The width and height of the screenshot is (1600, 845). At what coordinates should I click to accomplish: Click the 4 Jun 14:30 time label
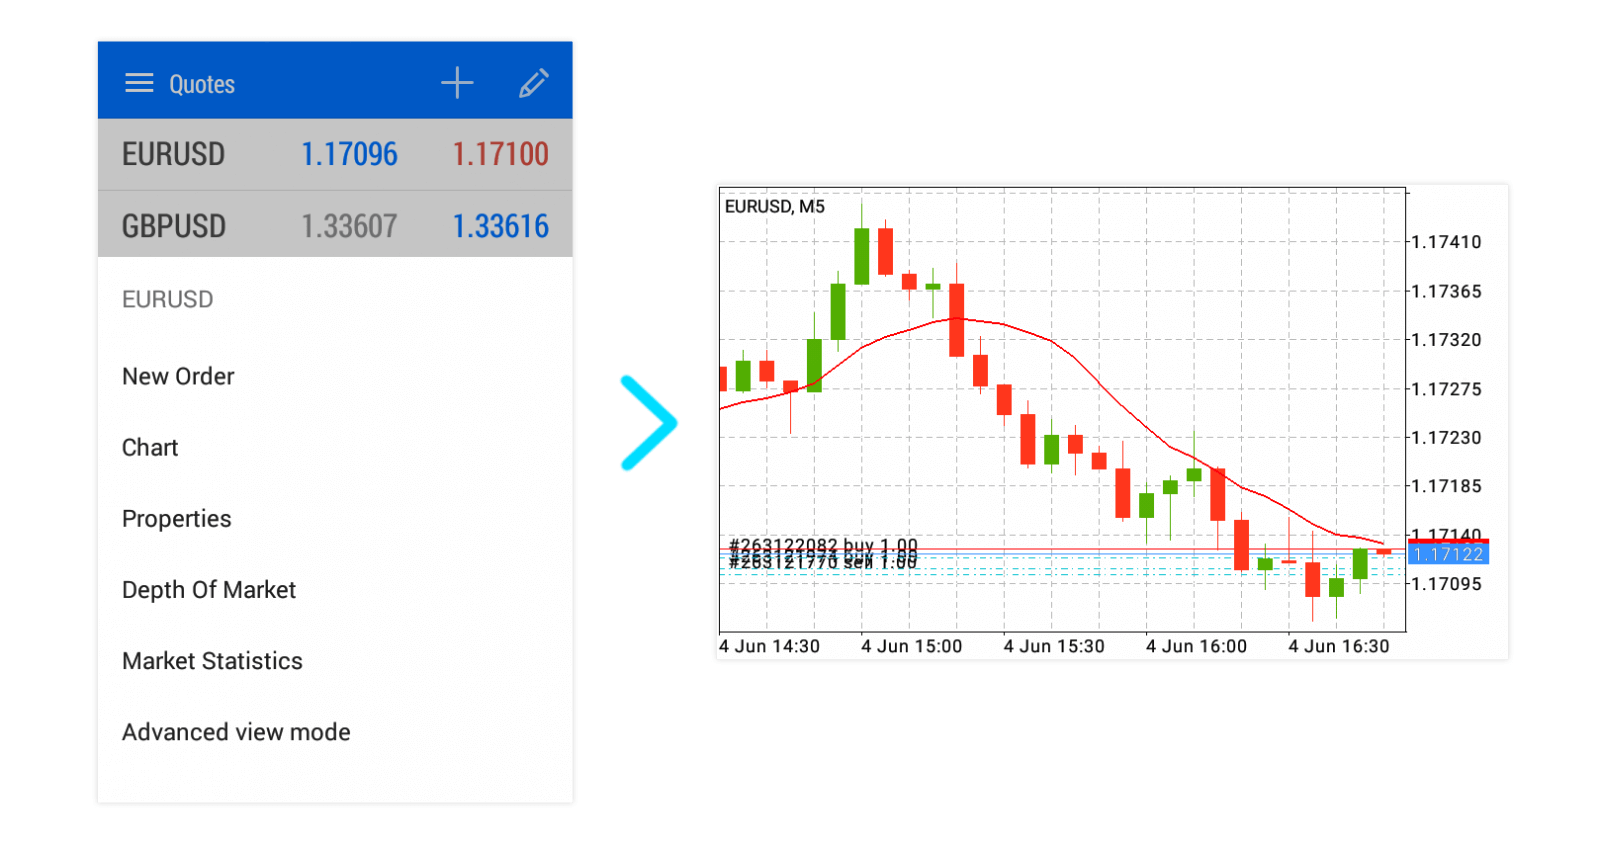point(769,646)
